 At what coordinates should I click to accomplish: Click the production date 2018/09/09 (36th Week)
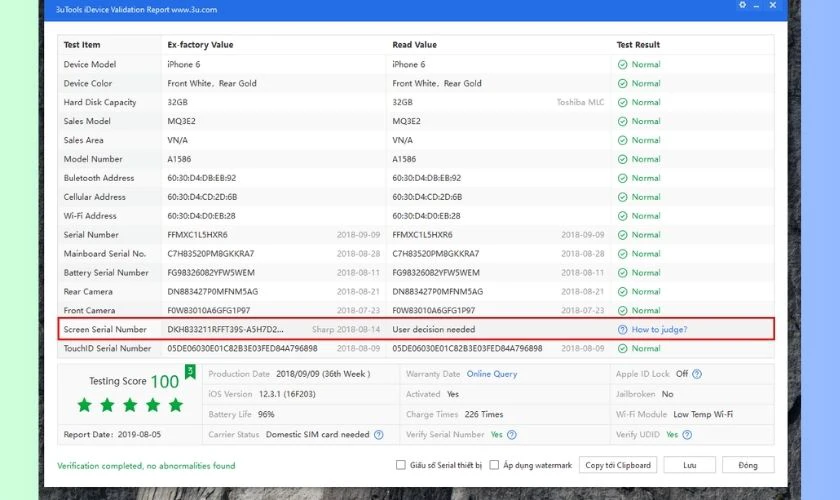click(323, 374)
